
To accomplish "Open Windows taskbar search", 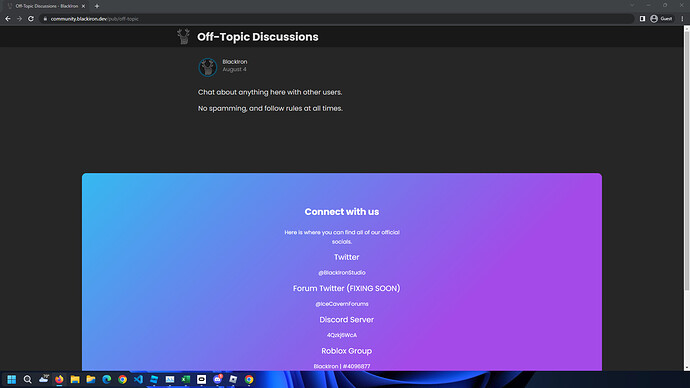I will pos(27,379).
